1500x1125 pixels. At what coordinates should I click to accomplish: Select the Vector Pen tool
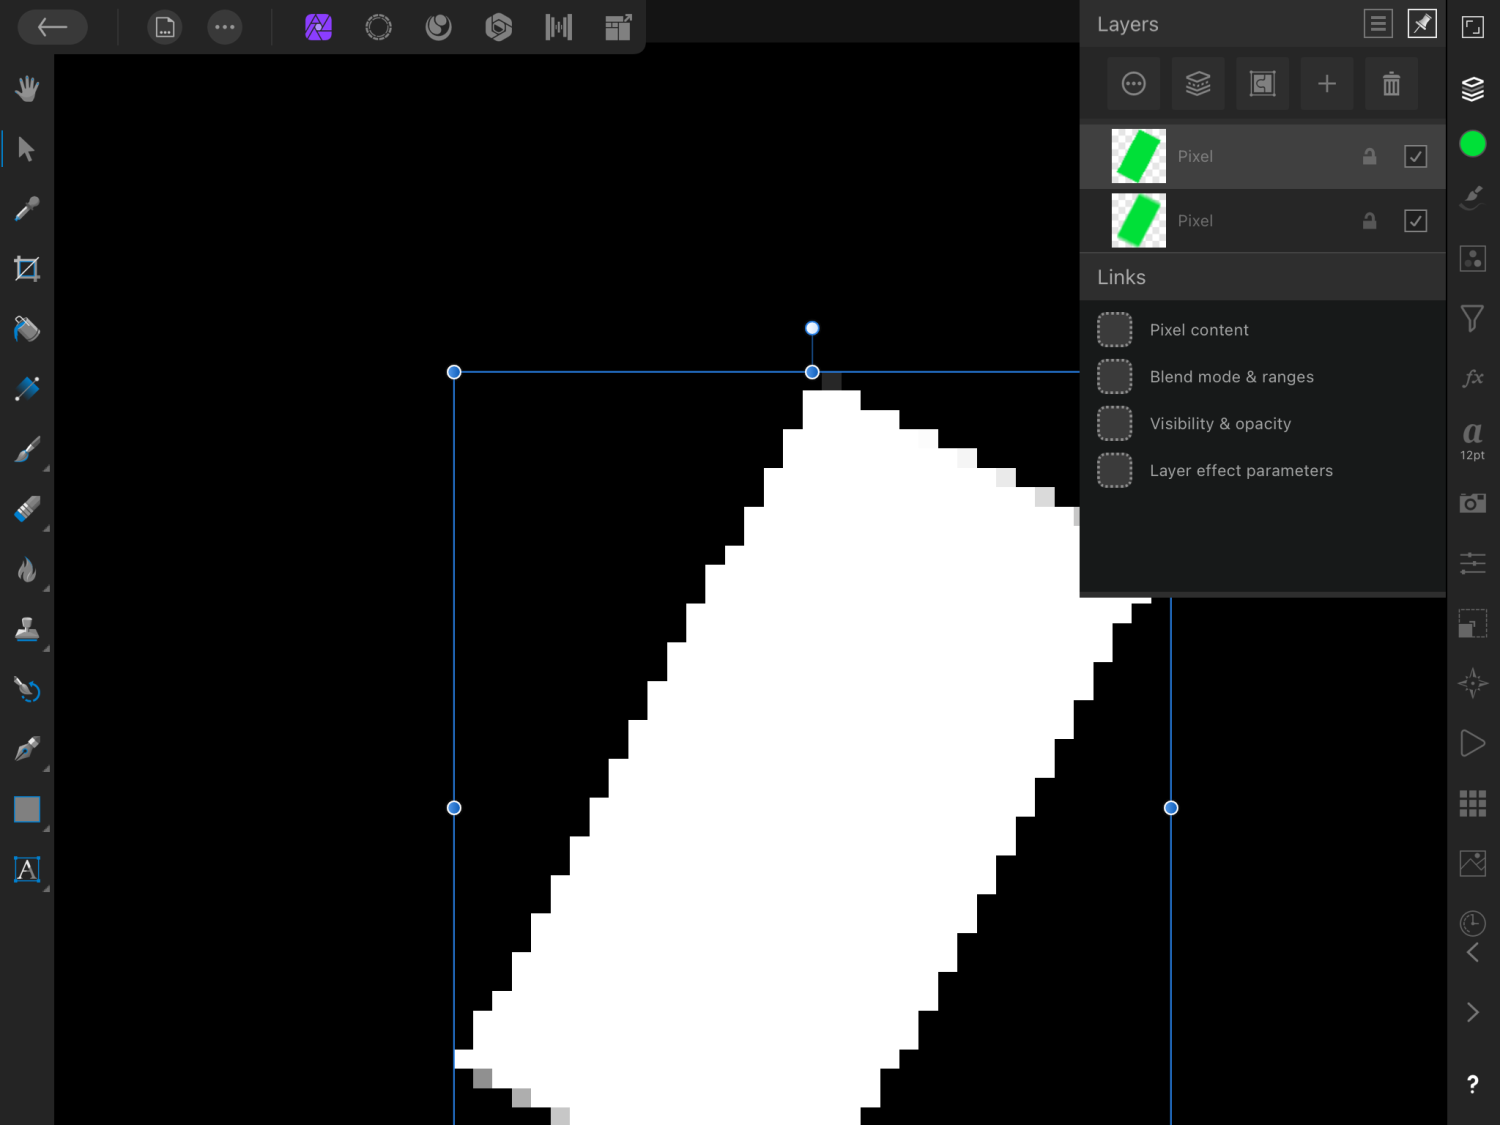pos(27,748)
